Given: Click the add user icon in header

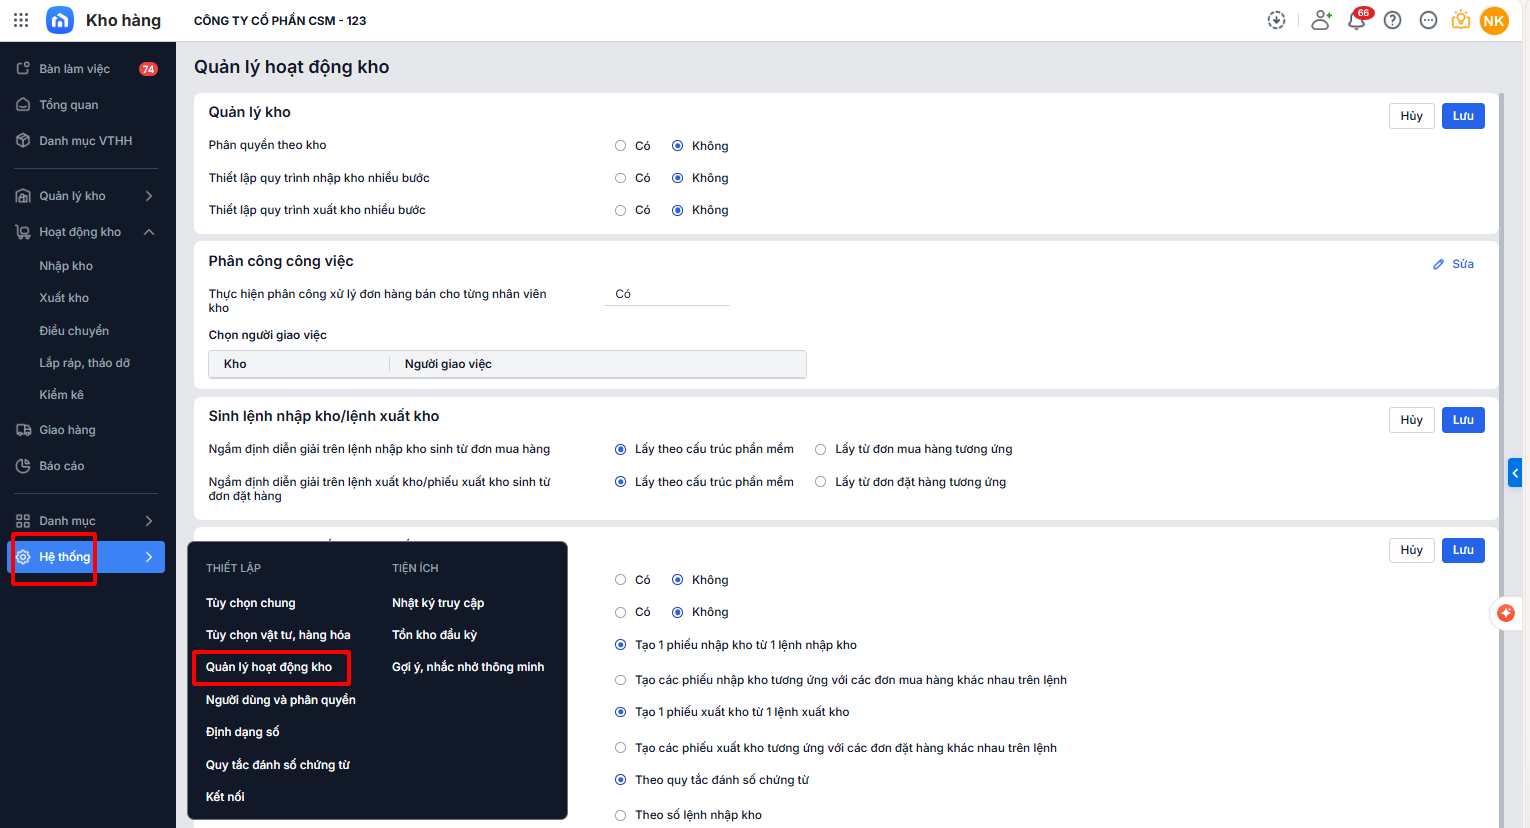Looking at the screenshot, I should pyautogui.click(x=1321, y=20).
